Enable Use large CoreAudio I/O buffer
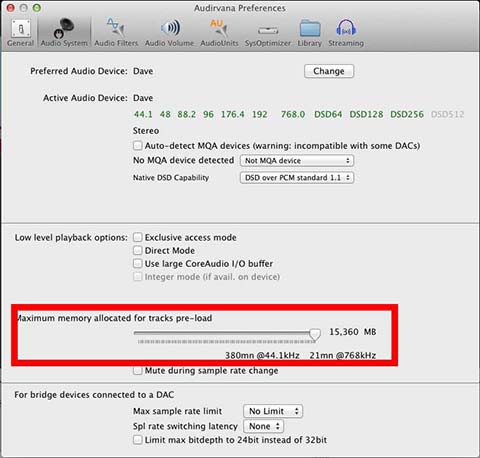Screen dimensions: 480x458 (x=138, y=263)
